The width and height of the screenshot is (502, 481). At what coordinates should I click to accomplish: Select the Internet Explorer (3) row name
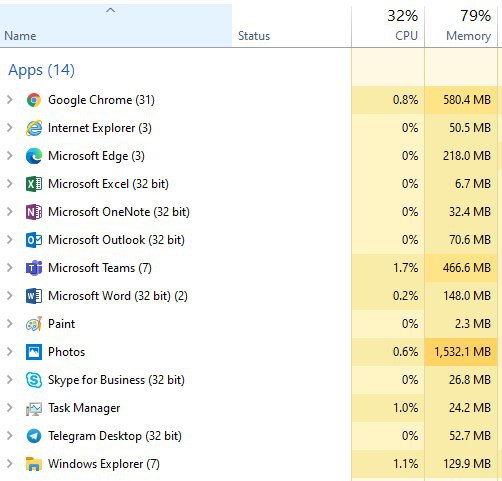coord(100,128)
